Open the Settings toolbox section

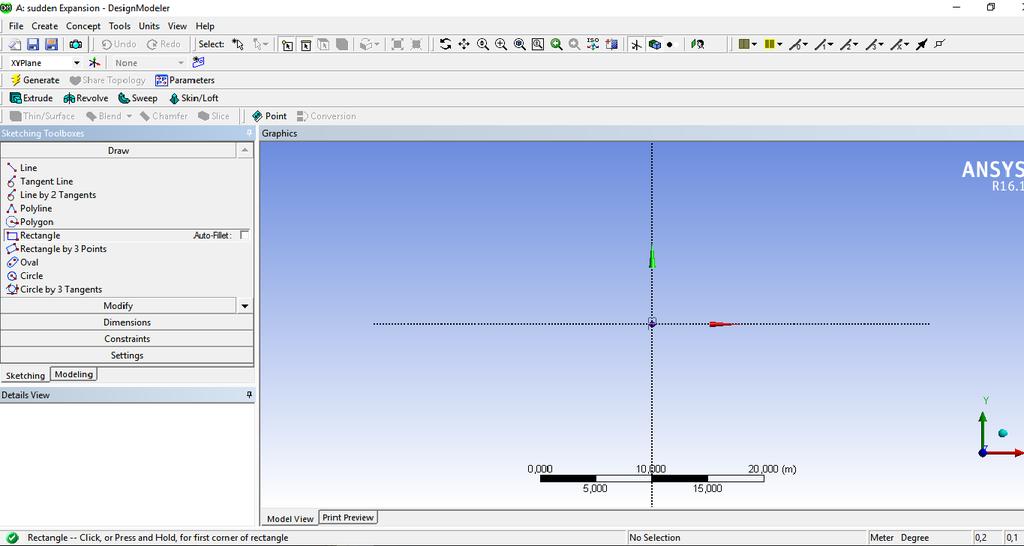coord(127,356)
